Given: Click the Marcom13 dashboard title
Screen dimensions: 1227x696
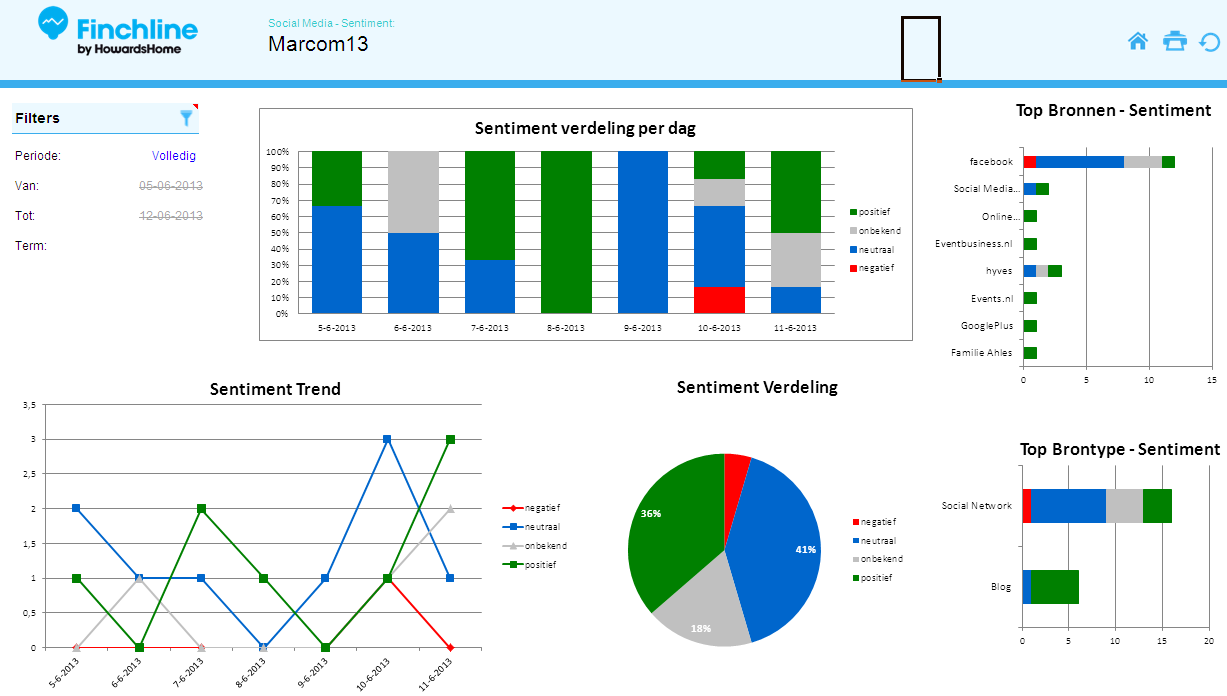Looking at the screenshot, I should 318,44.
